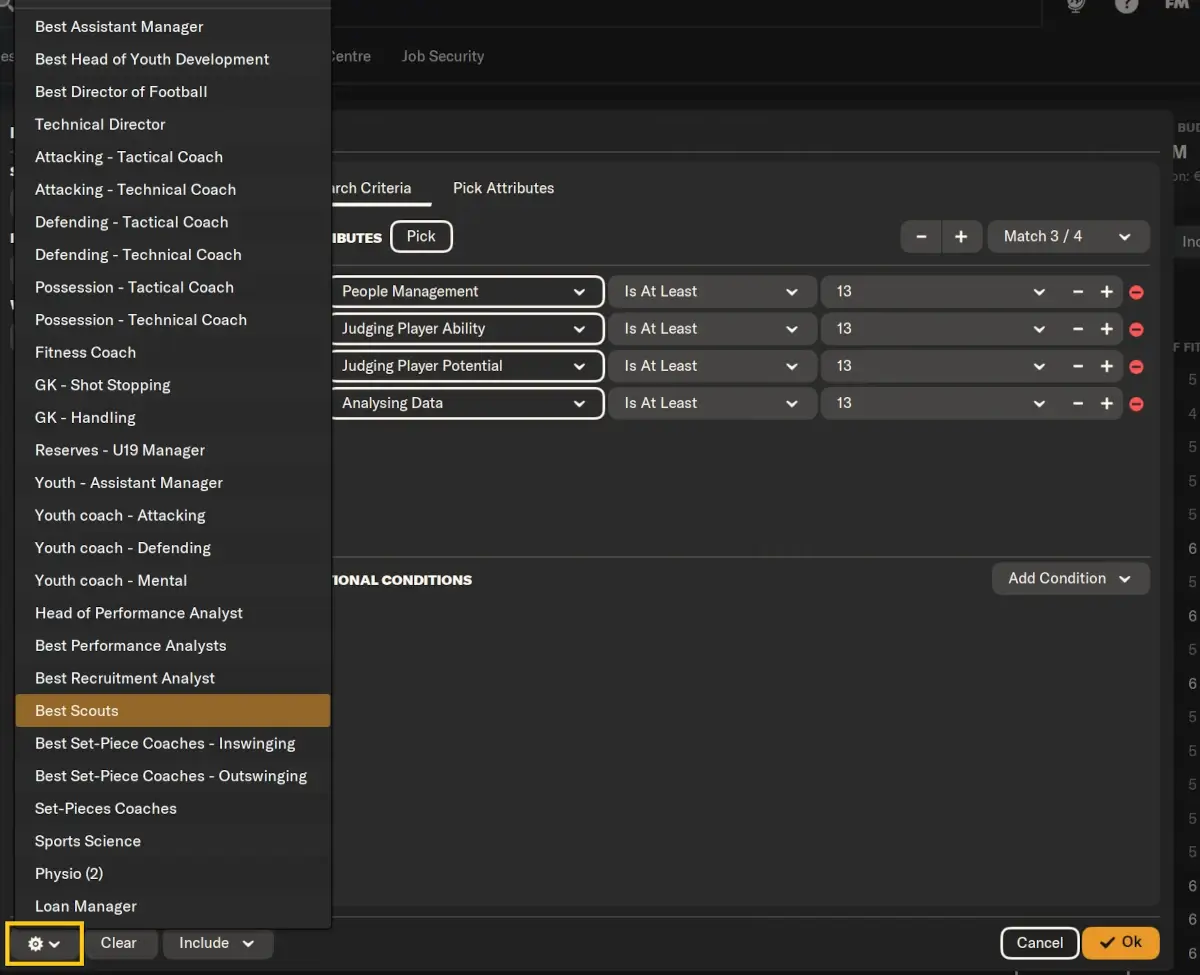Select Loan Manager filter

click(173, 906)
